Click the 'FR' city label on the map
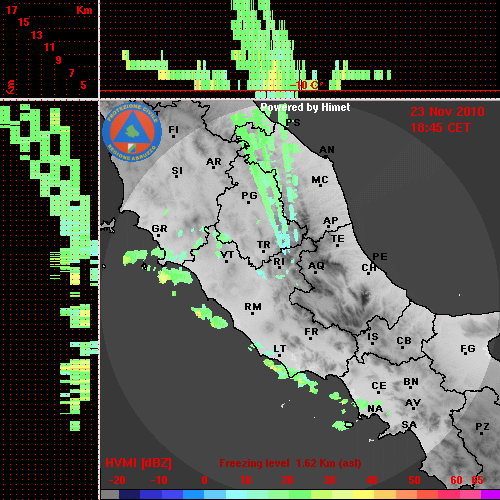 click(x=311, y=332)
